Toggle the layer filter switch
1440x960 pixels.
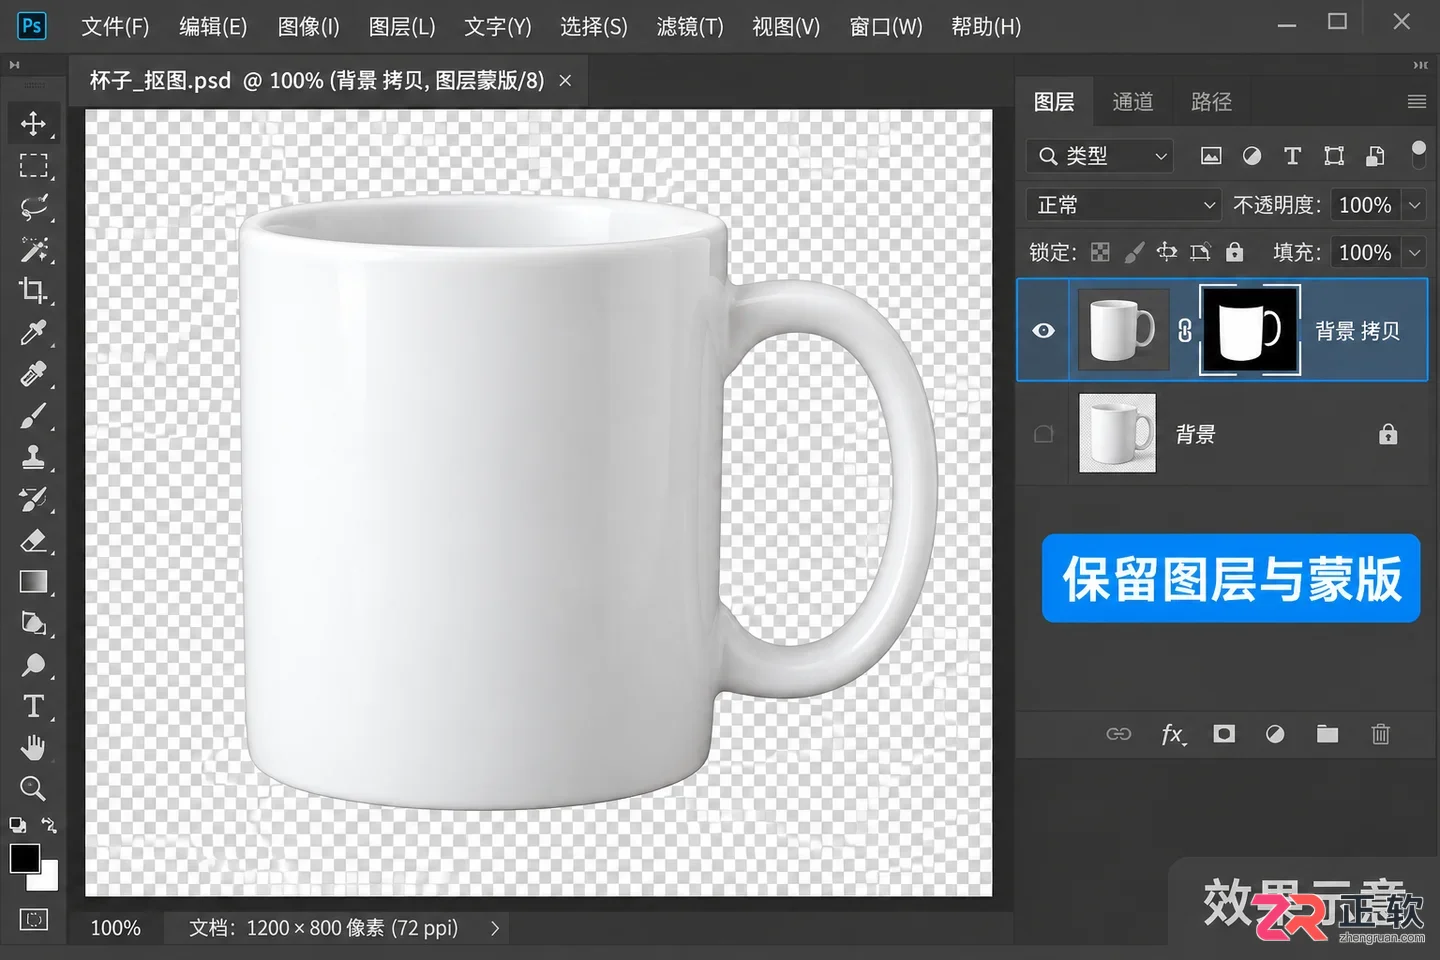coord(1418,155)
